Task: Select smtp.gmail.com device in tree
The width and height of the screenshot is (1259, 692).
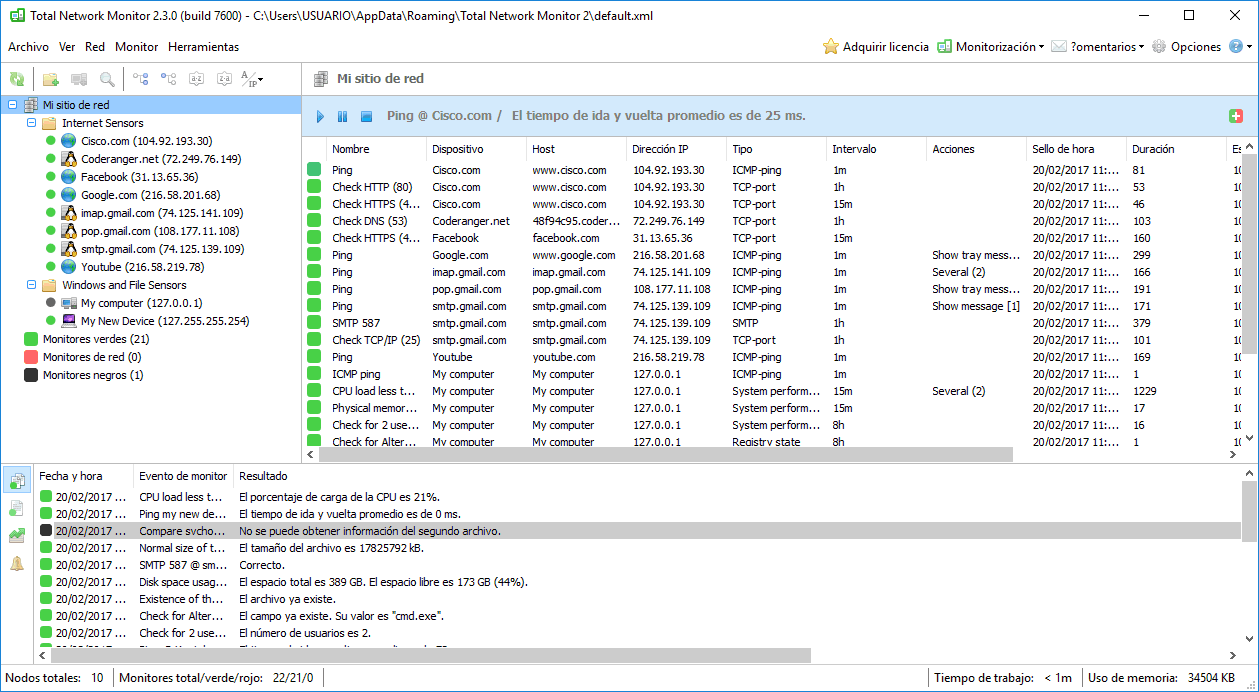Action: pos(162,249)
